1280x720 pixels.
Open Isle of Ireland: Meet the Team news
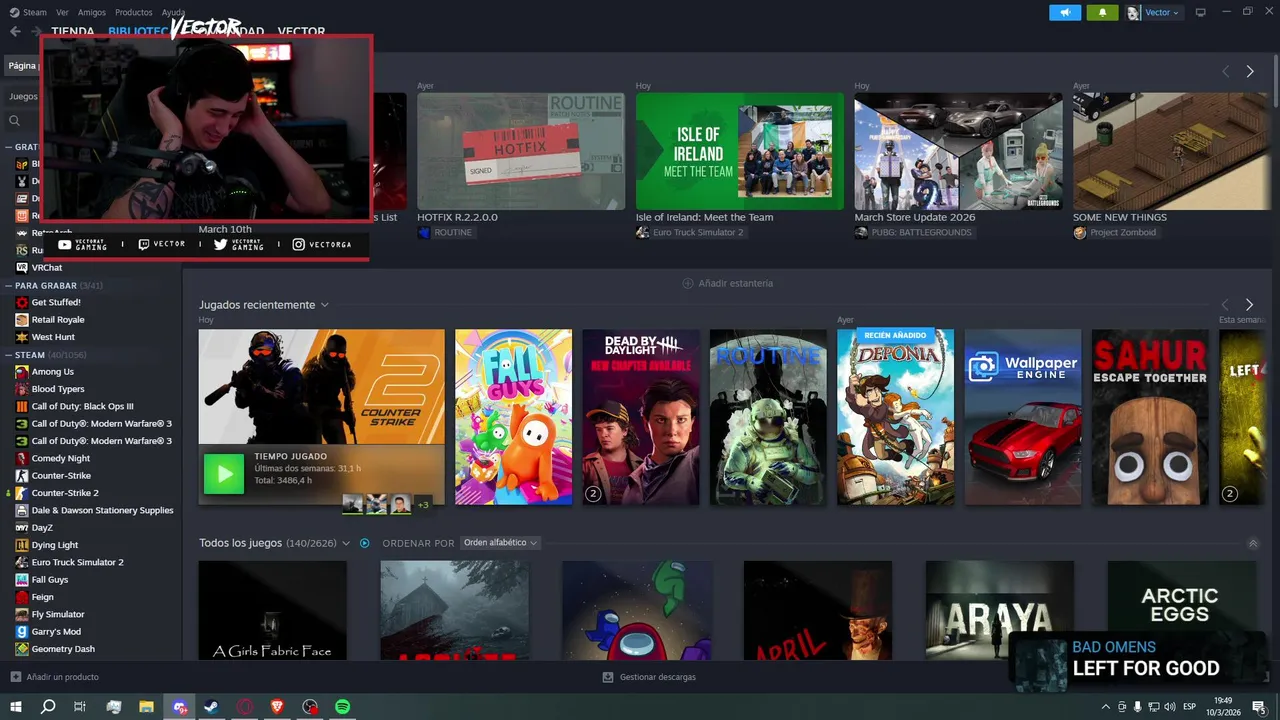[740, 151]
